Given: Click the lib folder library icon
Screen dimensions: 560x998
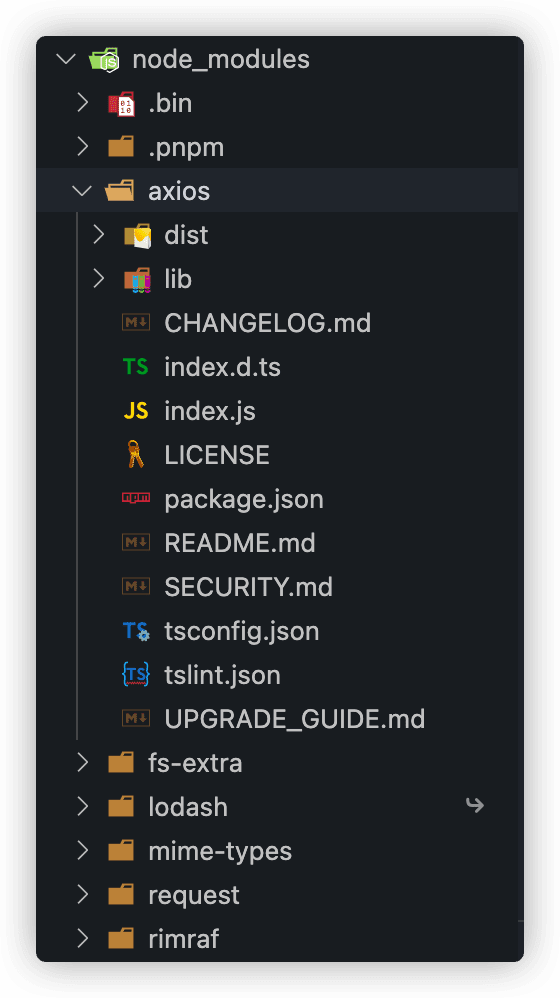Looking at the screenshot, I should 137,280.
